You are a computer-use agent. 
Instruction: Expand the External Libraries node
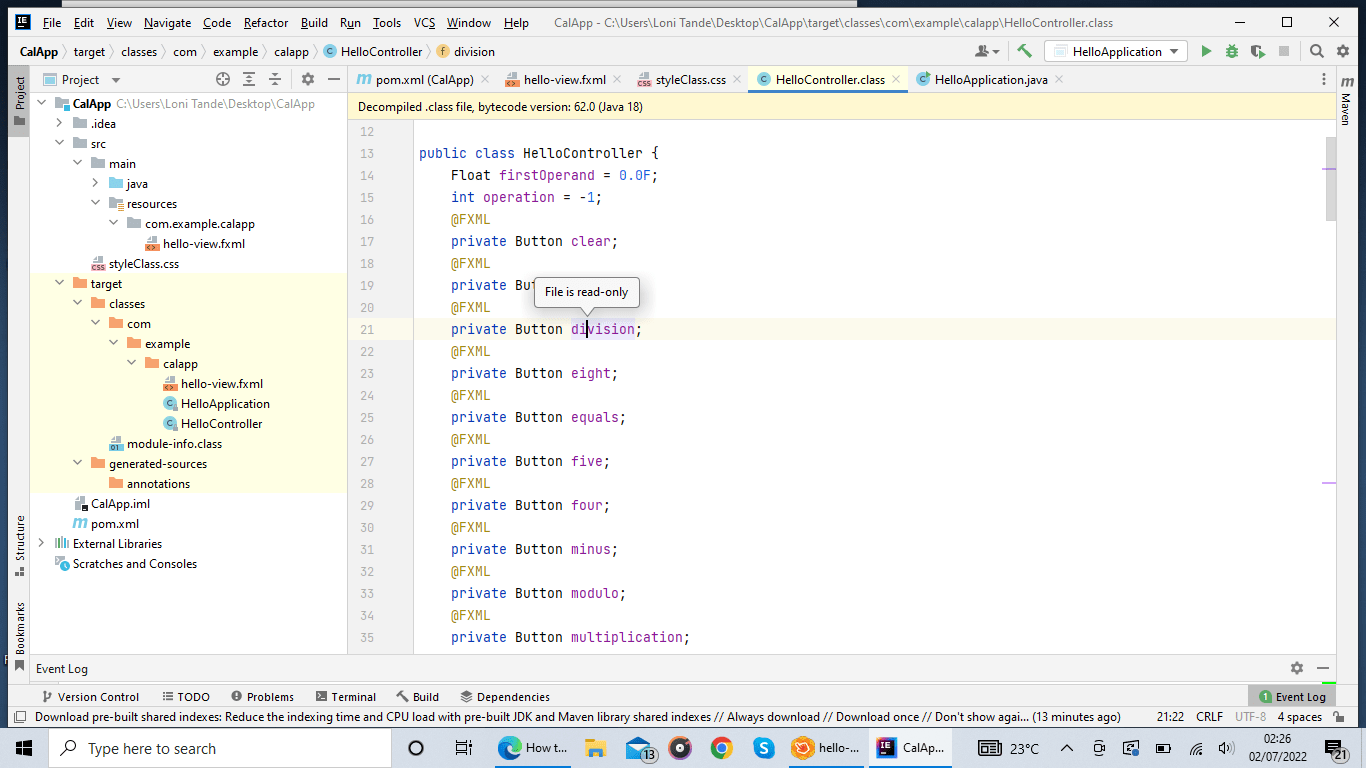tap(40, 543)
